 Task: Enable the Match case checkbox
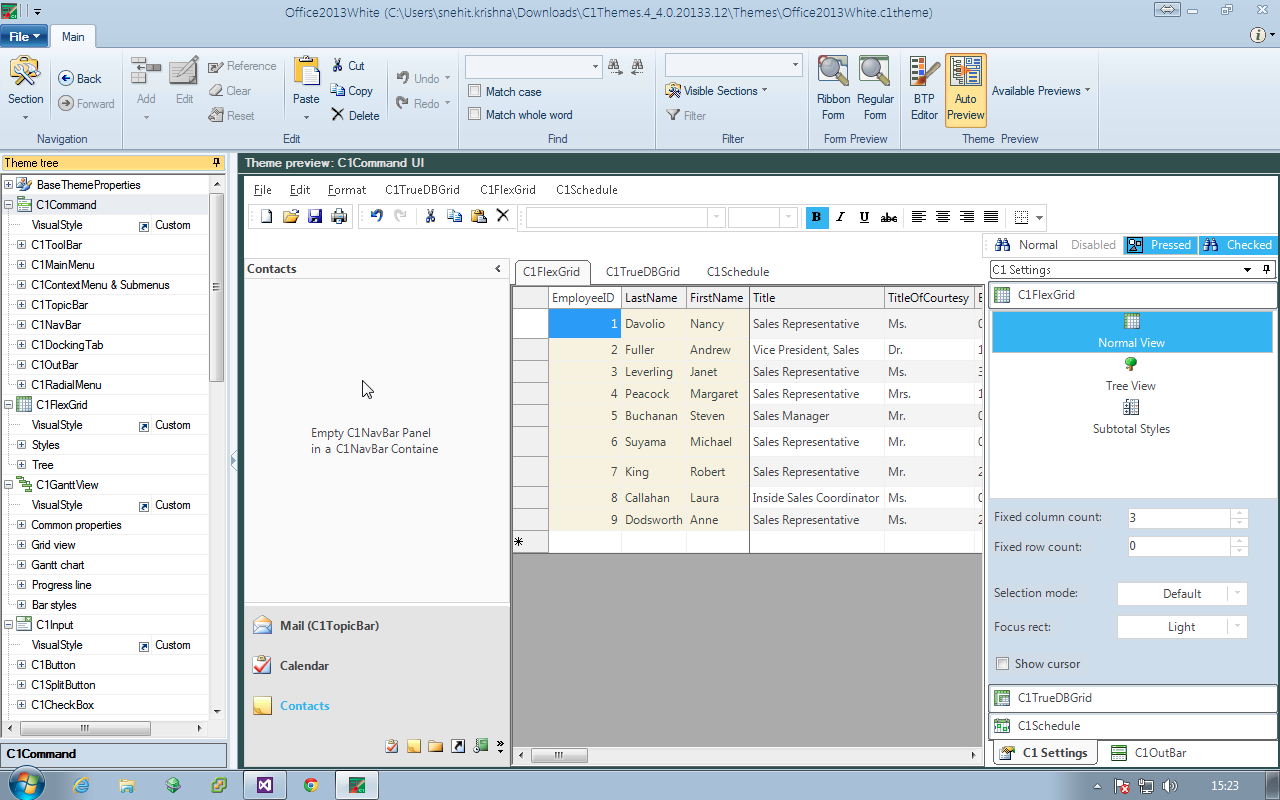click(x=475, y=91)
